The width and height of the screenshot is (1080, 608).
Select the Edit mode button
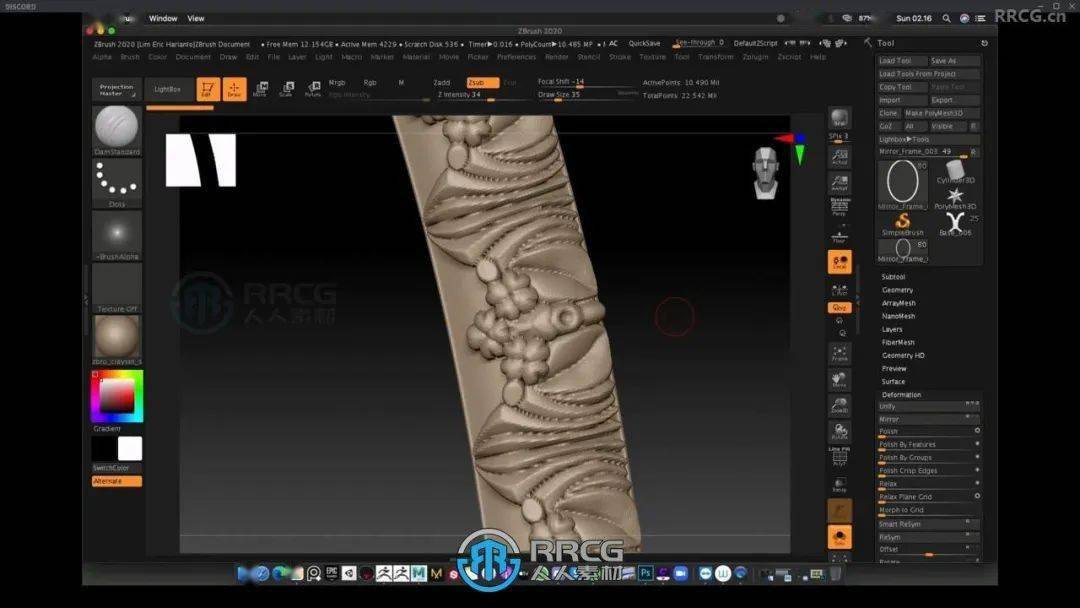[x=208, y=89]
